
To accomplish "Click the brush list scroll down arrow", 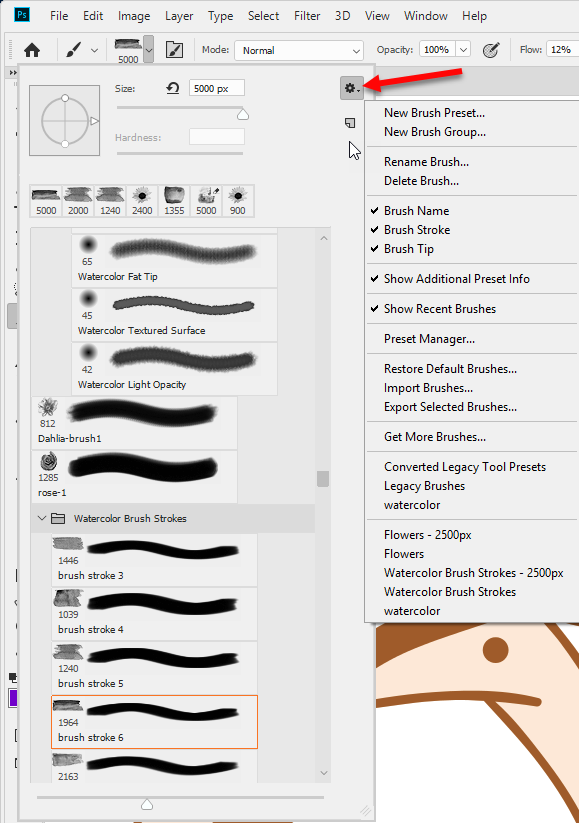I will point(324,773).
